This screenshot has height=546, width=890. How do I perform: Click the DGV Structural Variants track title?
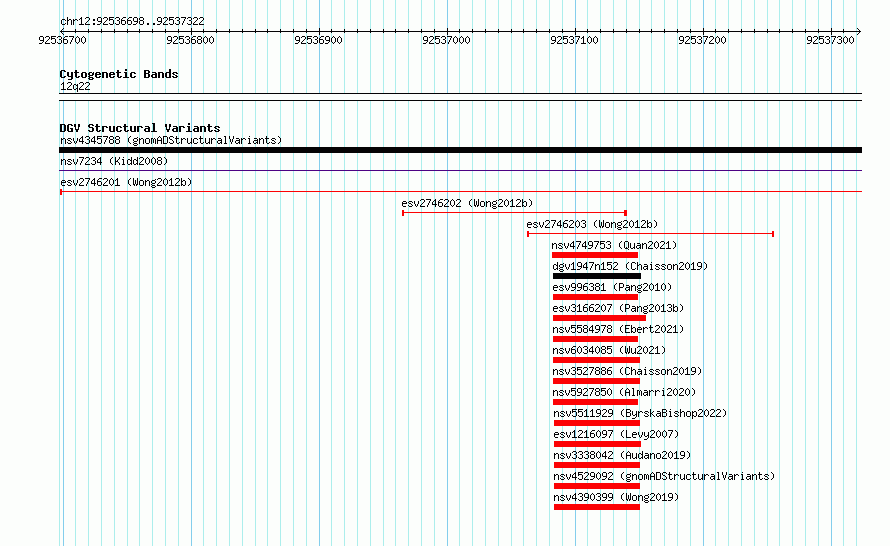[x=140, y=128]
